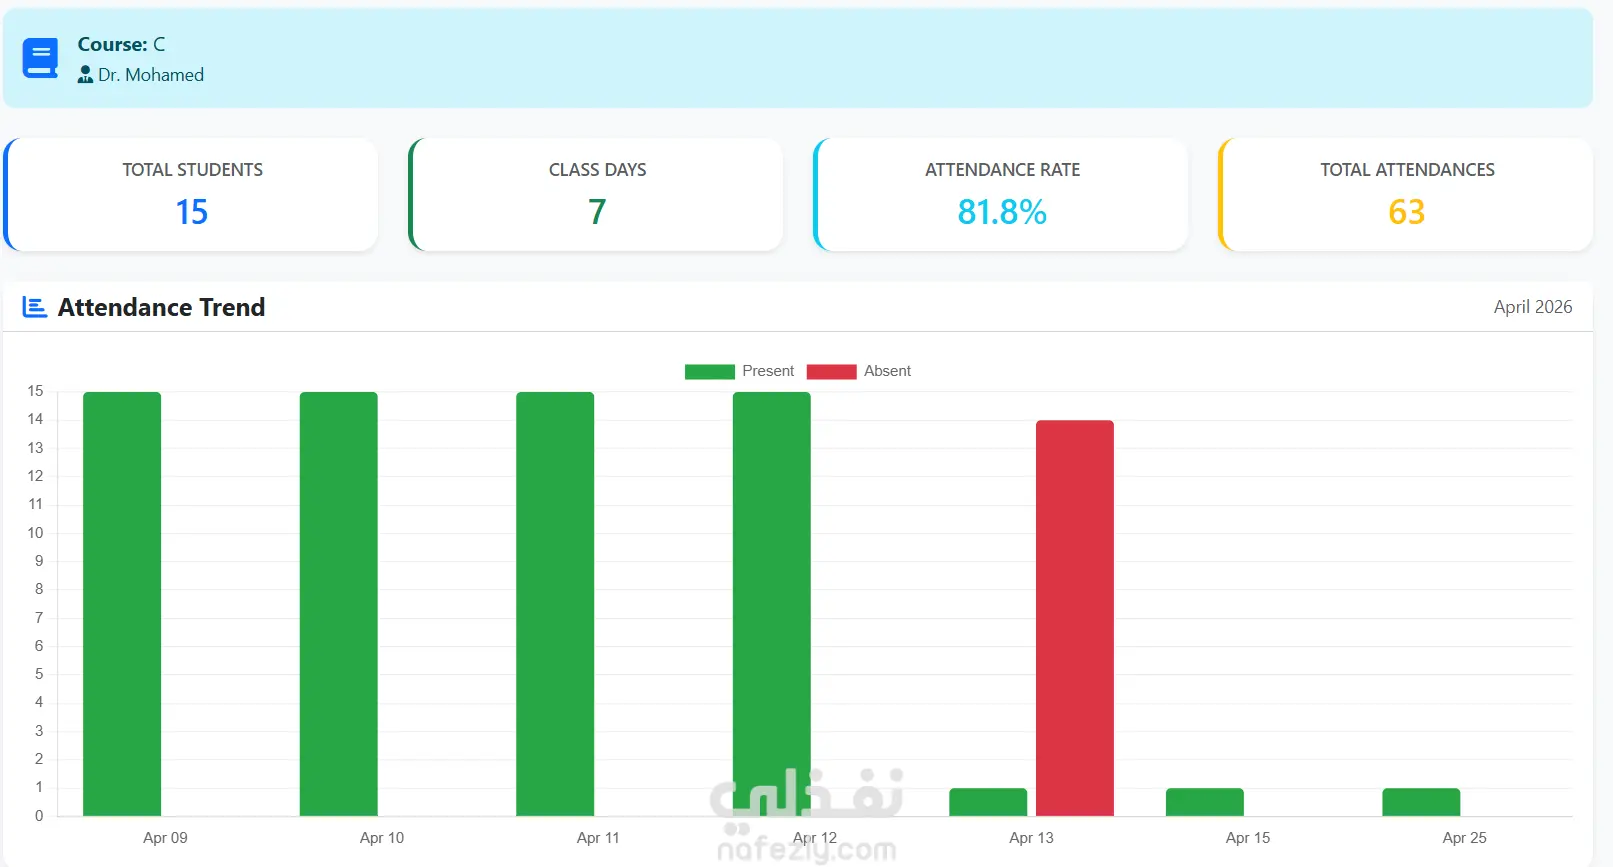Click the Apr 15 green present bar
1613x867 pixels.
click(1205, 802)
